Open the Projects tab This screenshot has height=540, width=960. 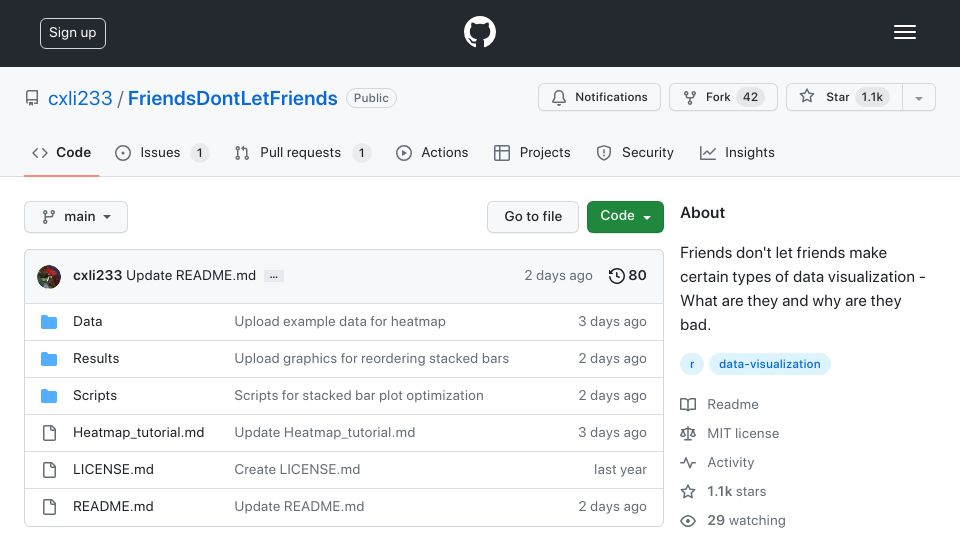[x=532, y=152]
